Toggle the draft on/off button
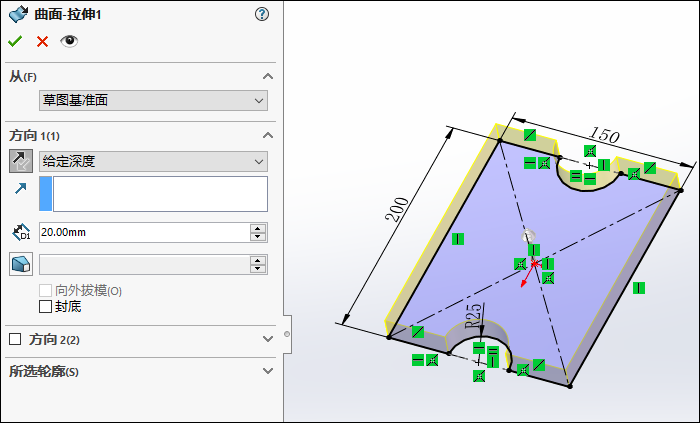Image resolution: width=700 pixels, height=423 pixels. click(21, 264)
